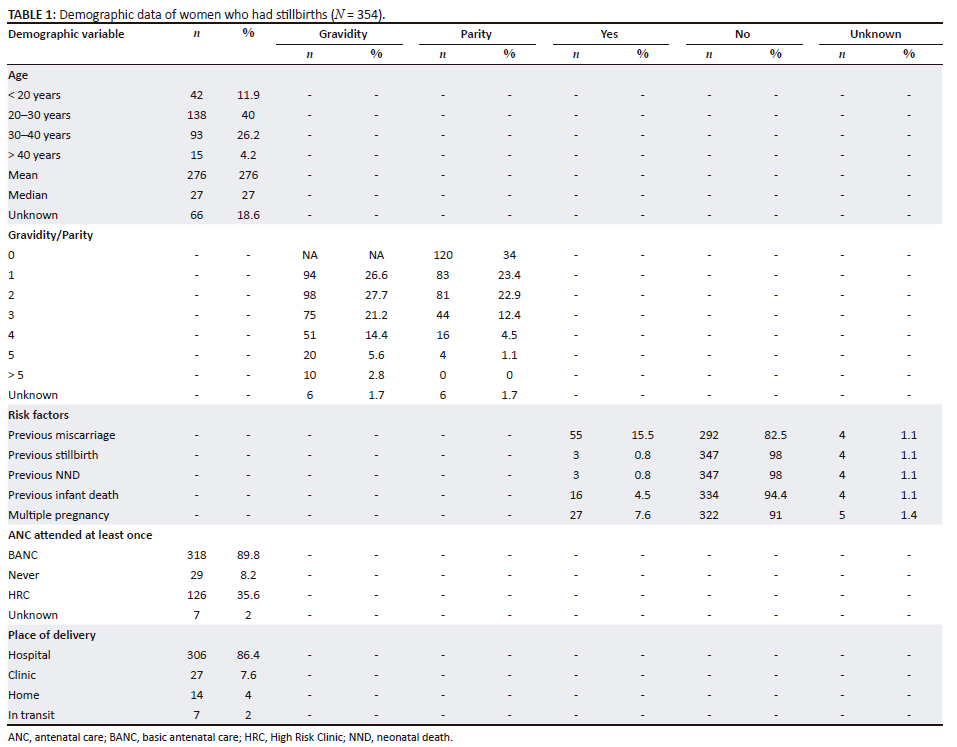Select the 'No' column header
Viewport: 957px width, 747px height.
[x=742, y=34]
